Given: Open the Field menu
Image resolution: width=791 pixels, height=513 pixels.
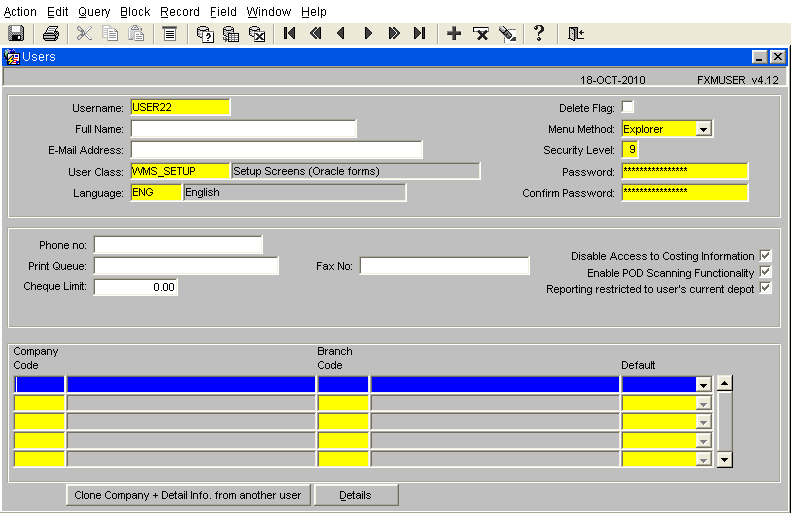Looking at the screenshot, I should pyautogui.click(x=223, y=12).
